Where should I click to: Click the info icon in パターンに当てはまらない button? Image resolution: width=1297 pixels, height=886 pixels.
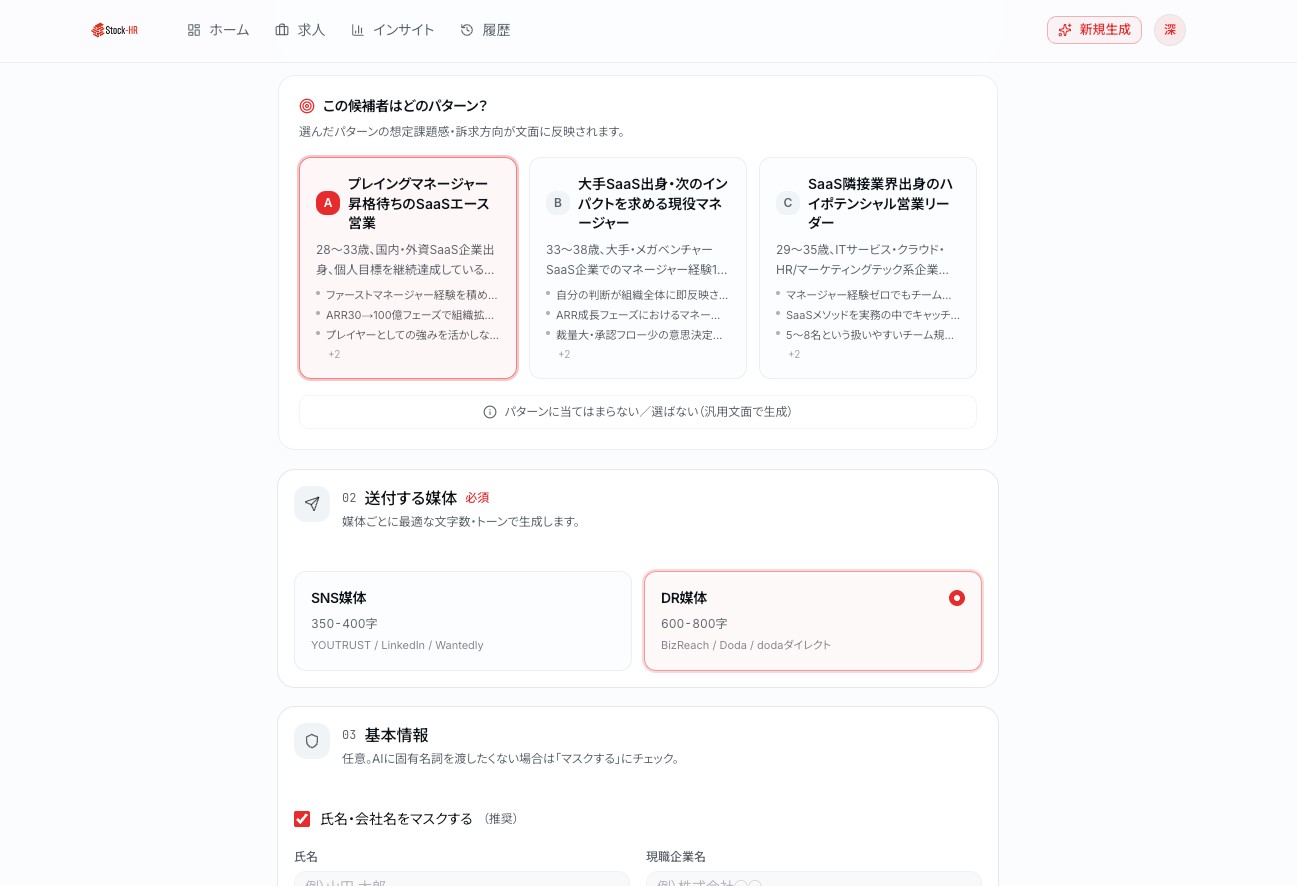(x=490, y=412)
